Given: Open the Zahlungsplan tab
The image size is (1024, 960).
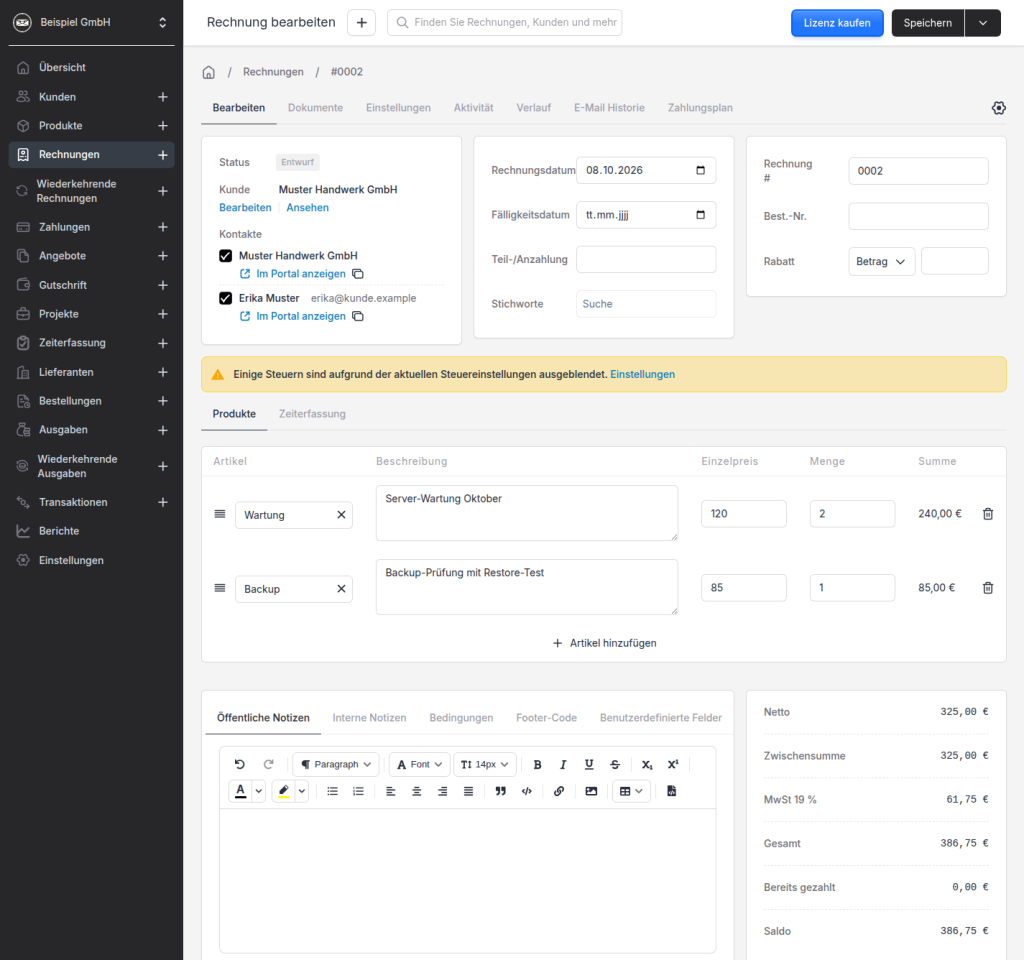Looking at the screenshot, I should click(700, 108).
